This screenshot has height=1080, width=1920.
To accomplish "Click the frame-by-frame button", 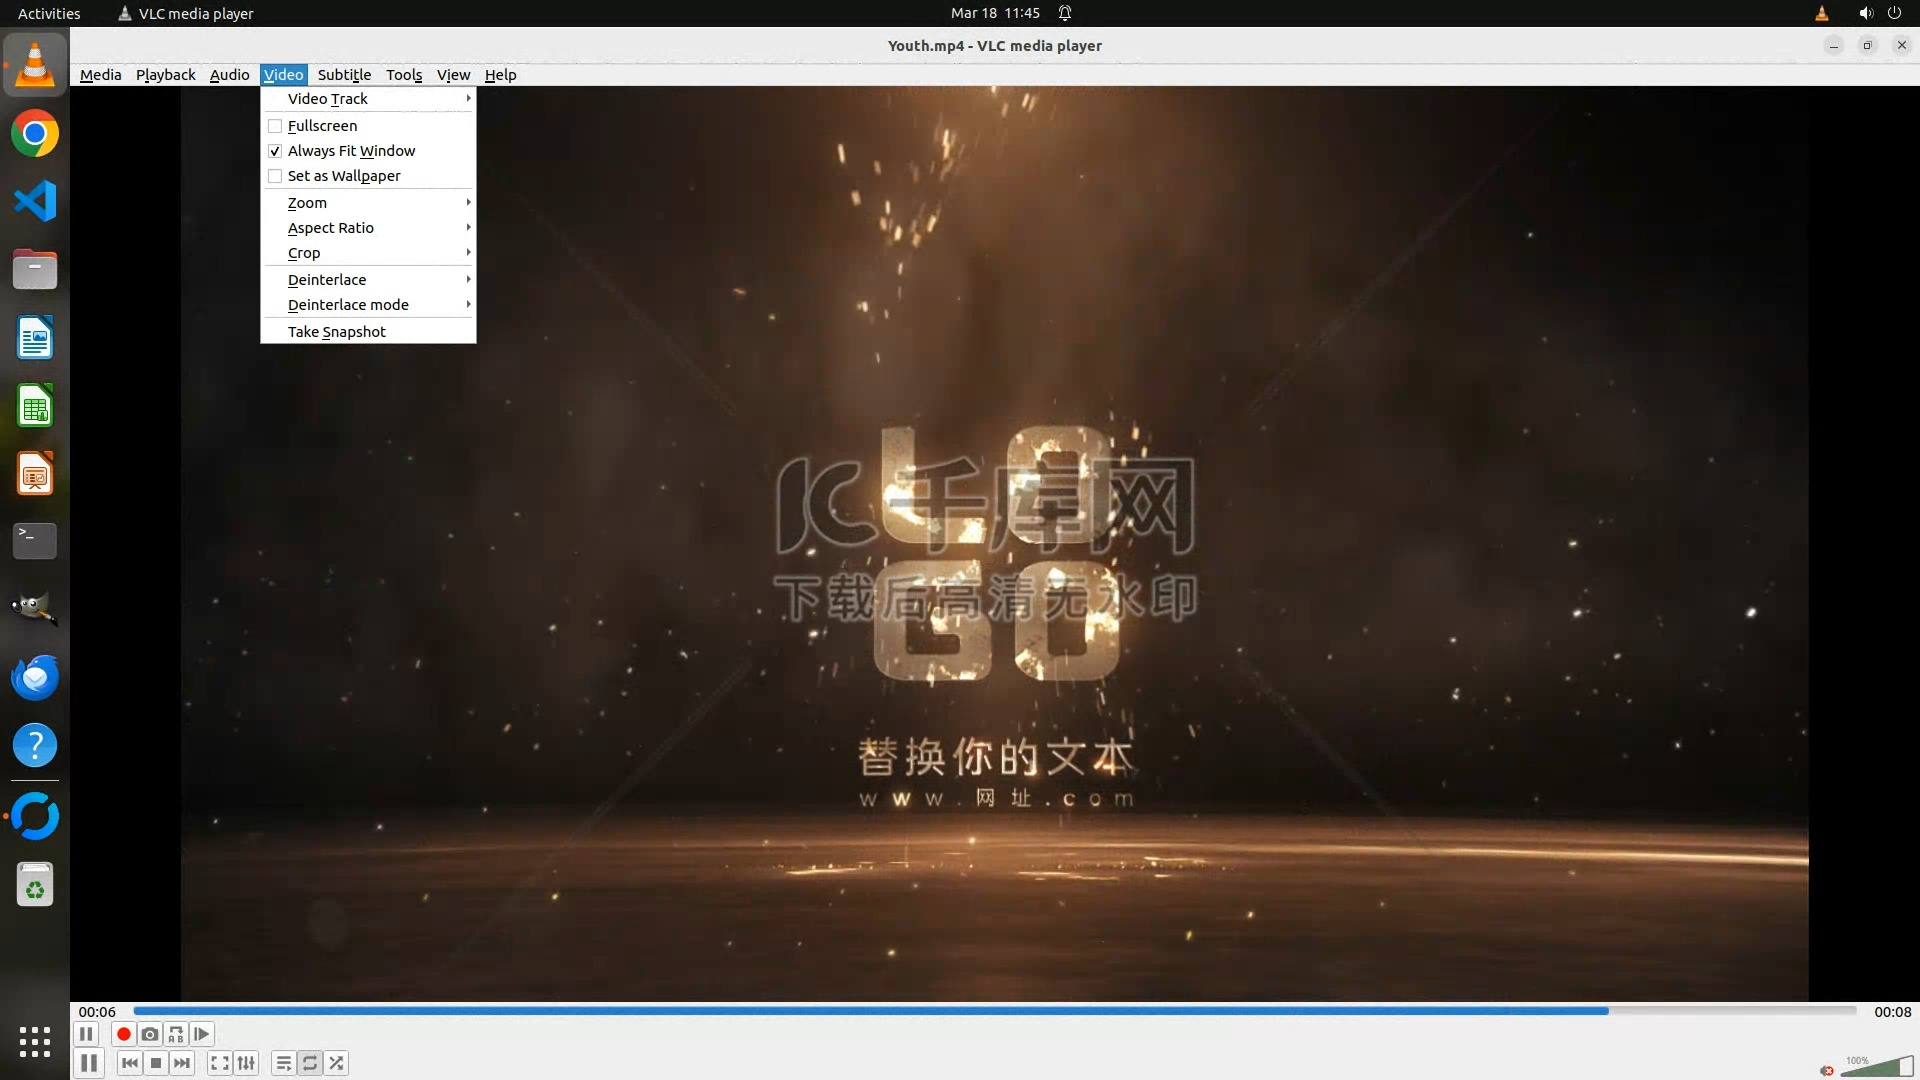I will (202, 1034).
